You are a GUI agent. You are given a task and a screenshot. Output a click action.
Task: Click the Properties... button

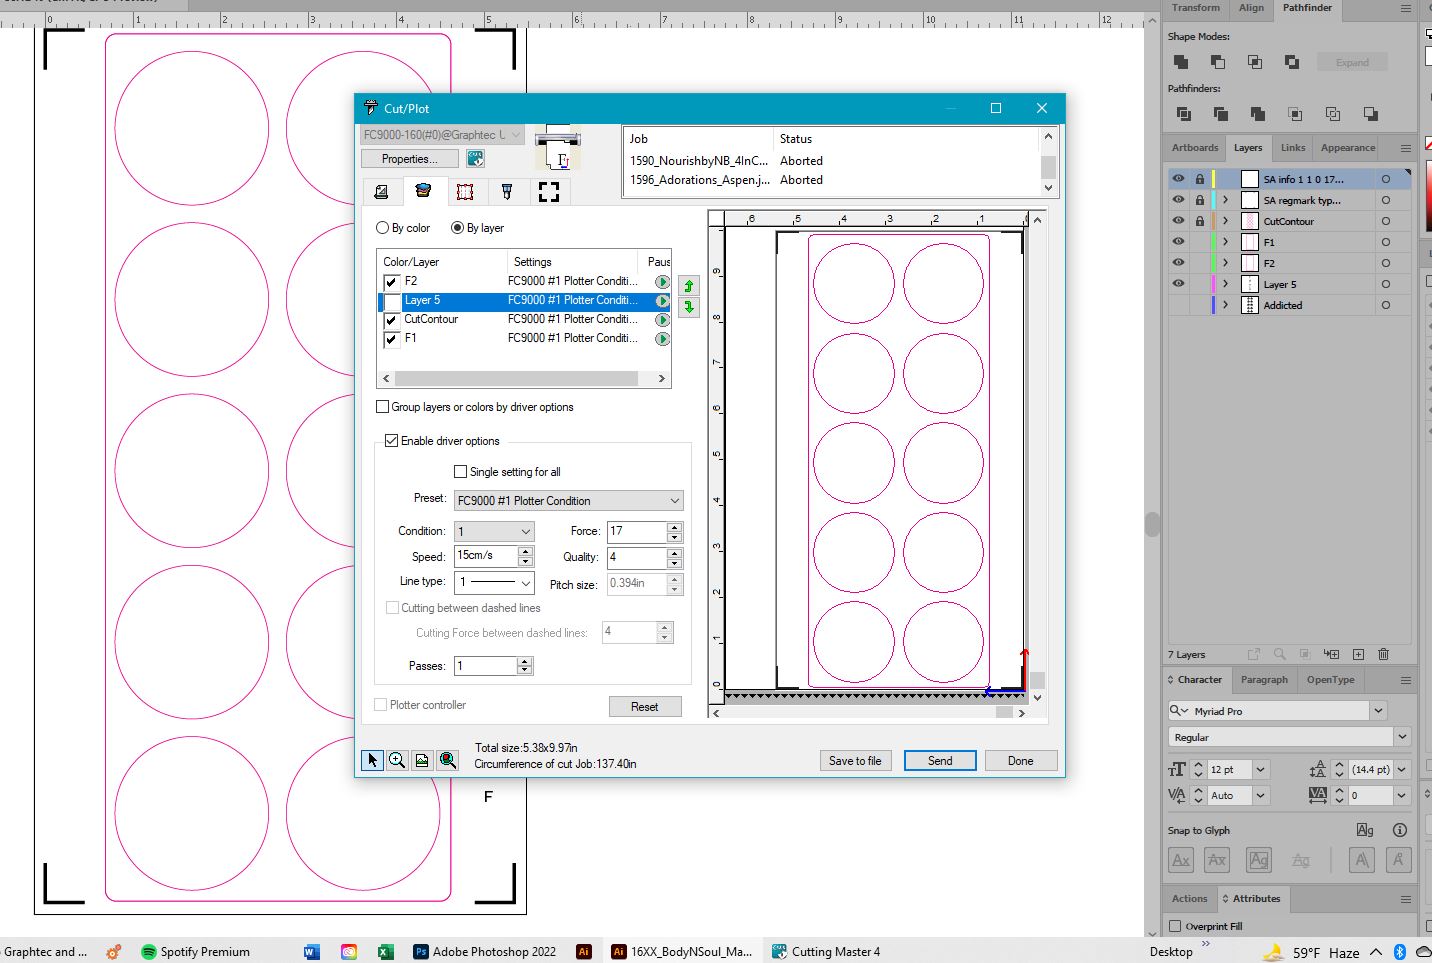410,158
